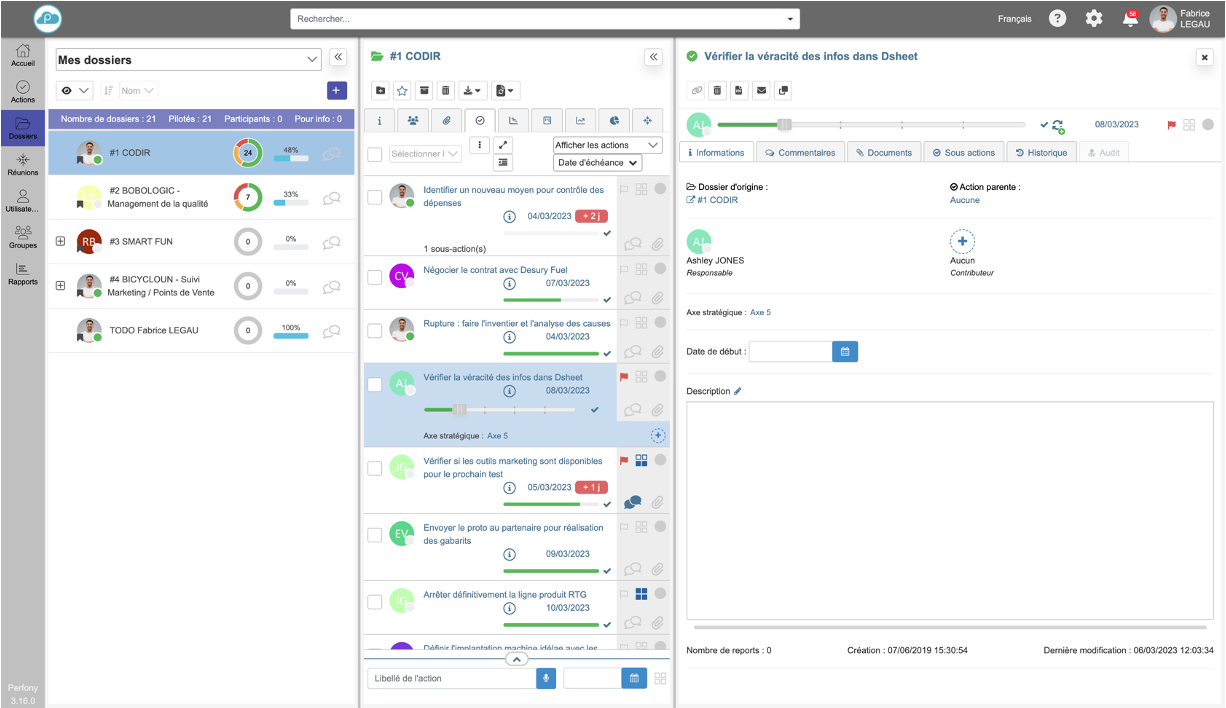Follow the #1 CODIR origin folder link
The height and width of the screenshot is (708, 1226).
pyautogui.click(x=717, y=200)
